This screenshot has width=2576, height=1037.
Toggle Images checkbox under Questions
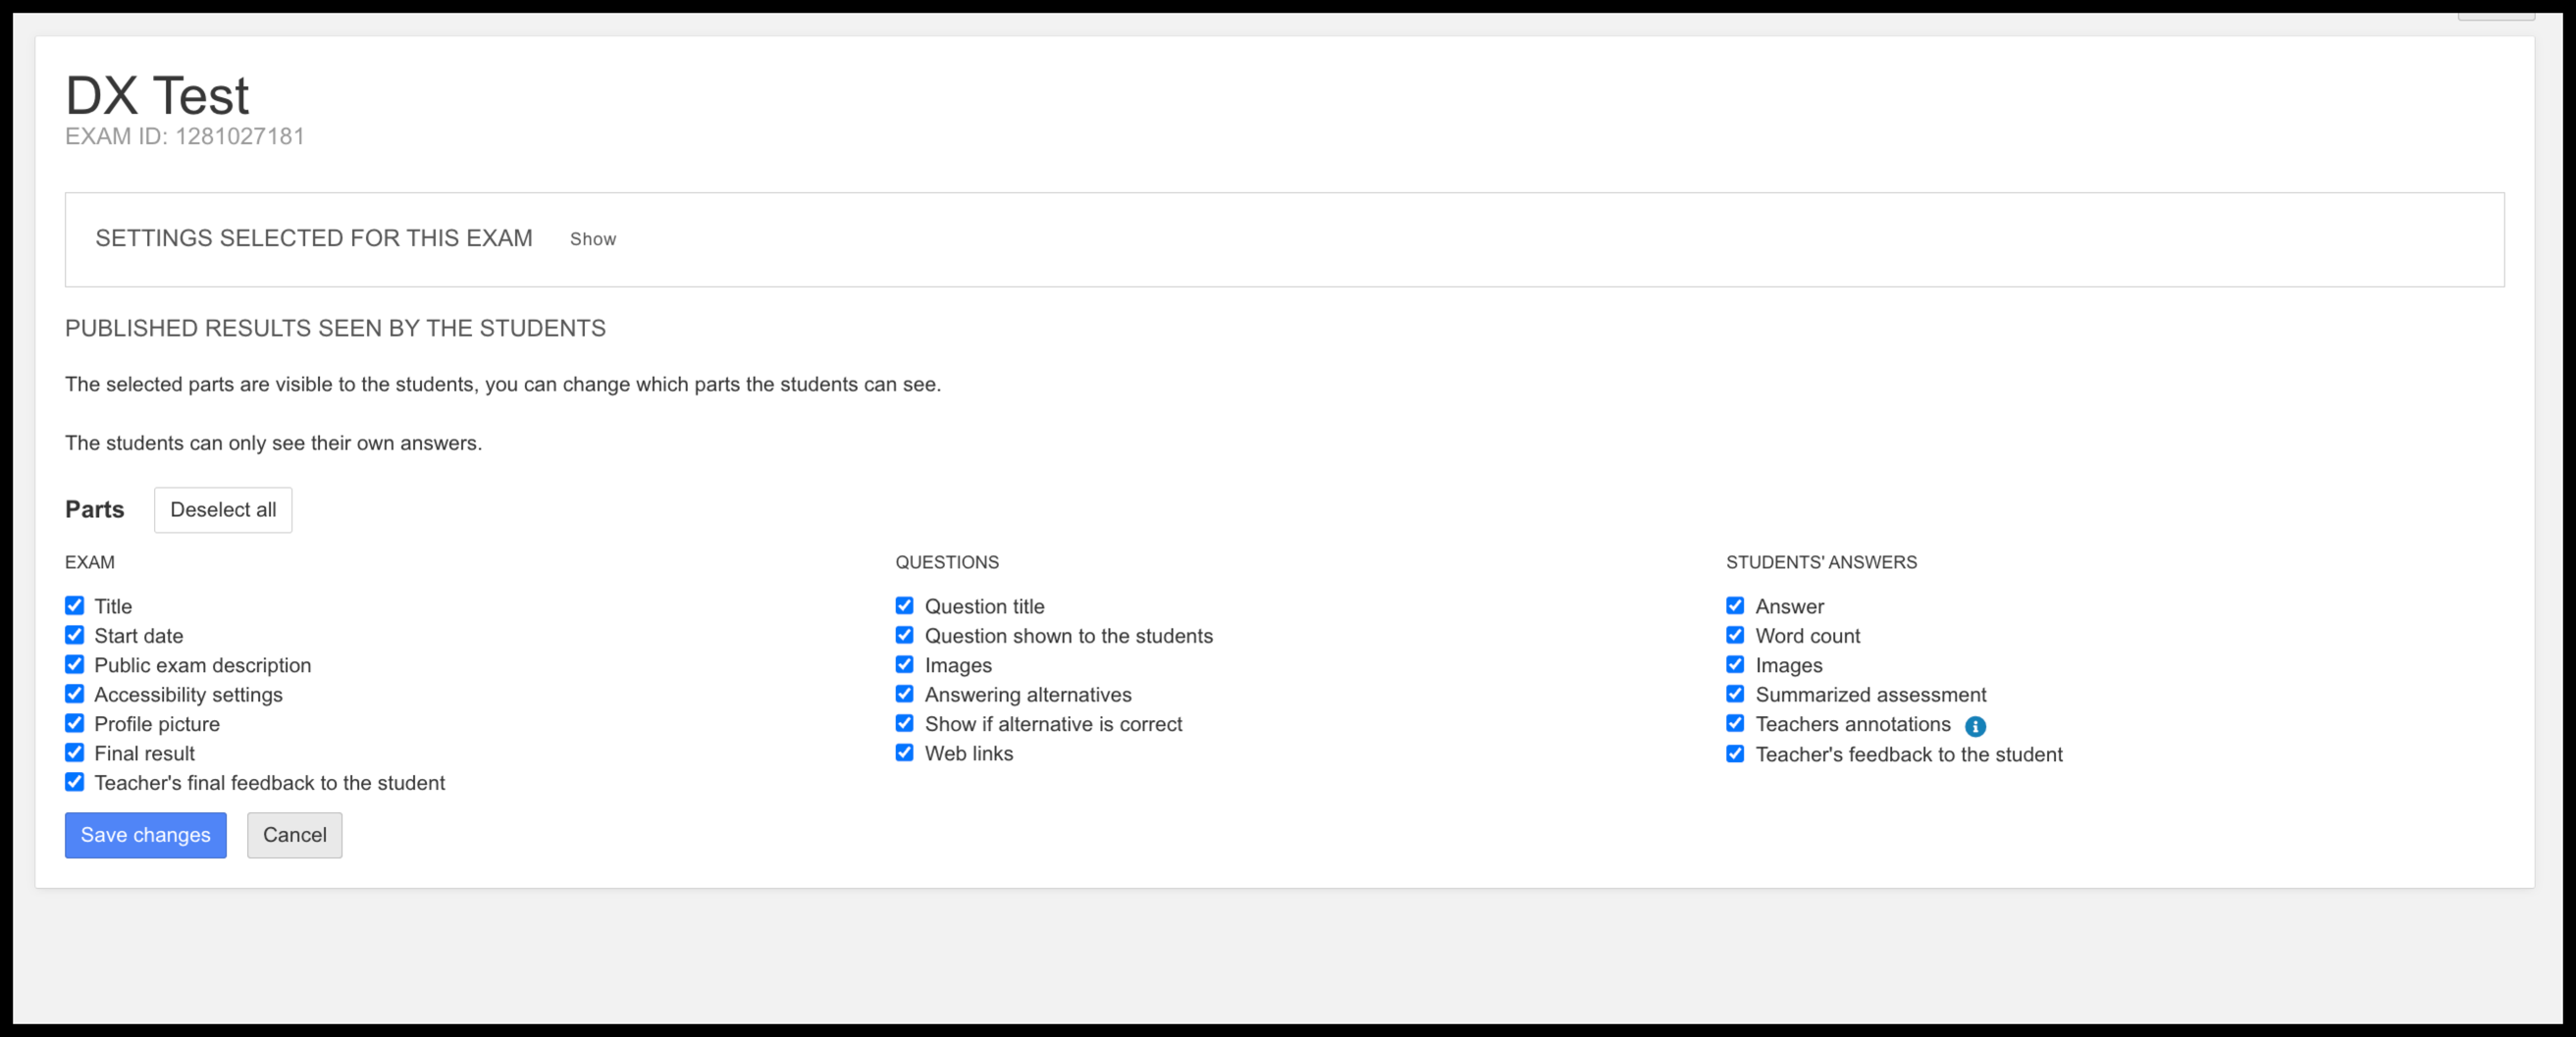[905, 664]
